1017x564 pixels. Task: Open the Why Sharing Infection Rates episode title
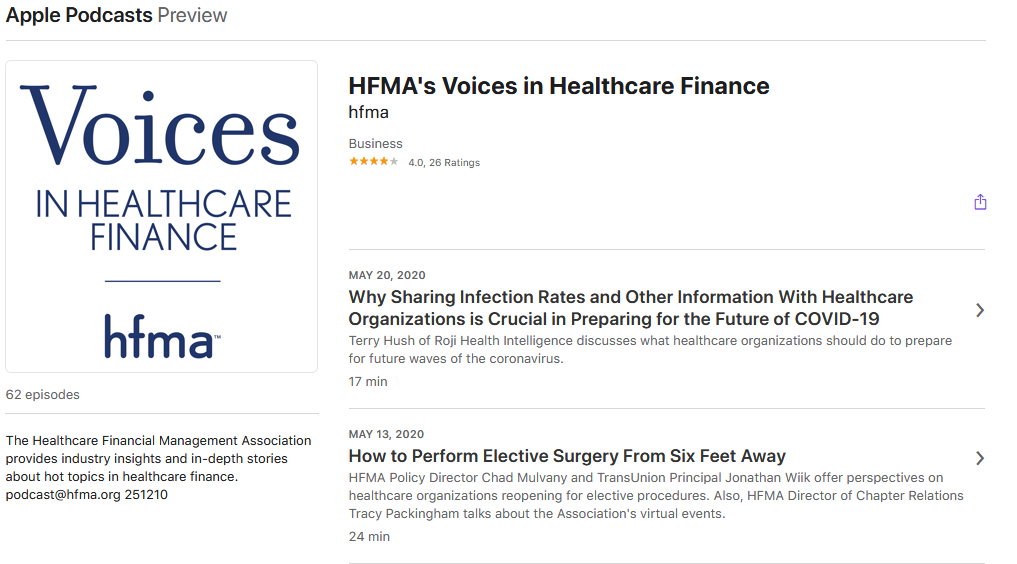tap(630, 308)
